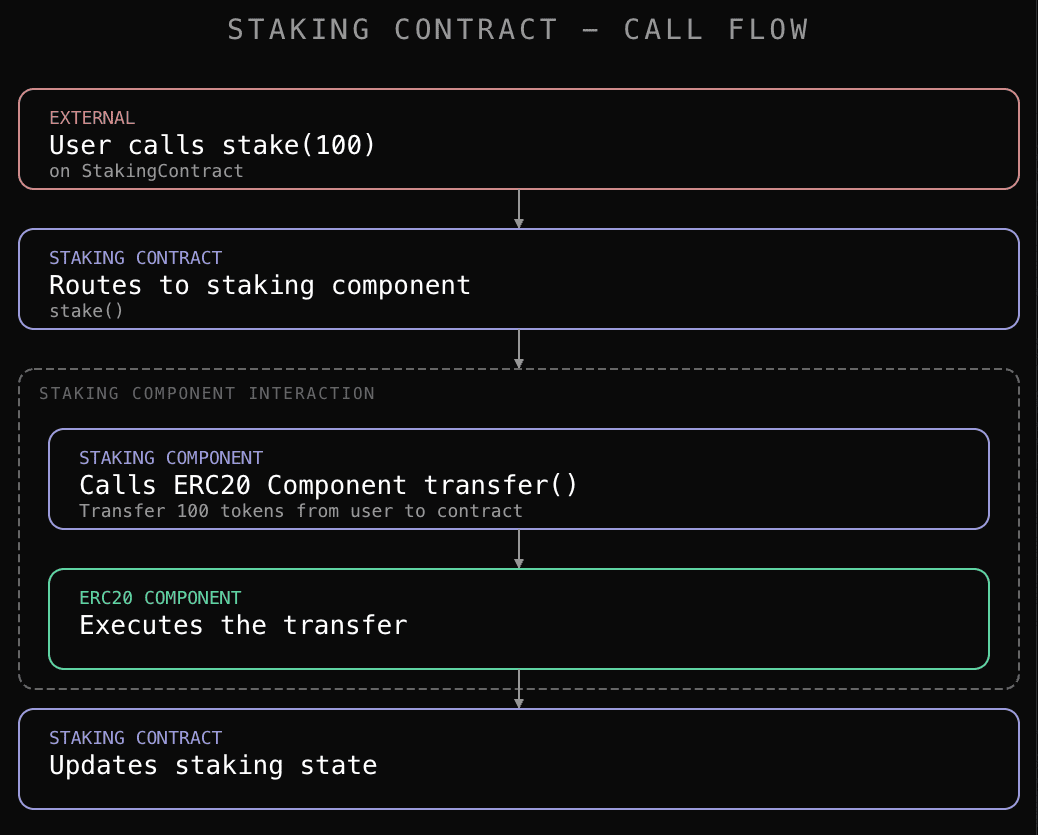The height and width of the screenshot is (835, 1038).
Task: Click the 'Updates staking state' heading text
Action: [x=213, y=765]
